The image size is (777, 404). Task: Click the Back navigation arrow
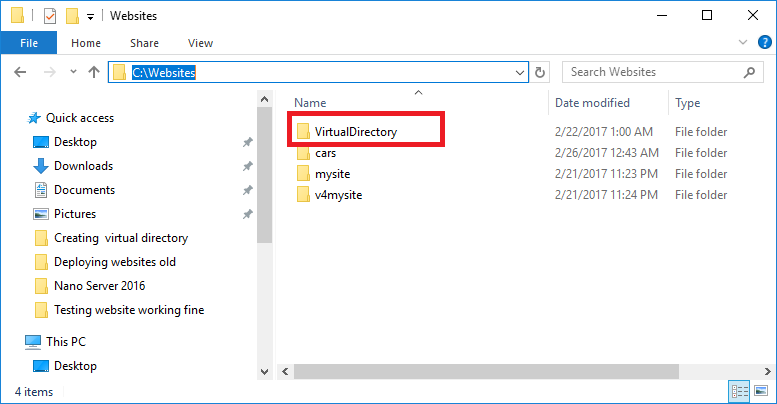pyautogui.click(x=22, y=72)
